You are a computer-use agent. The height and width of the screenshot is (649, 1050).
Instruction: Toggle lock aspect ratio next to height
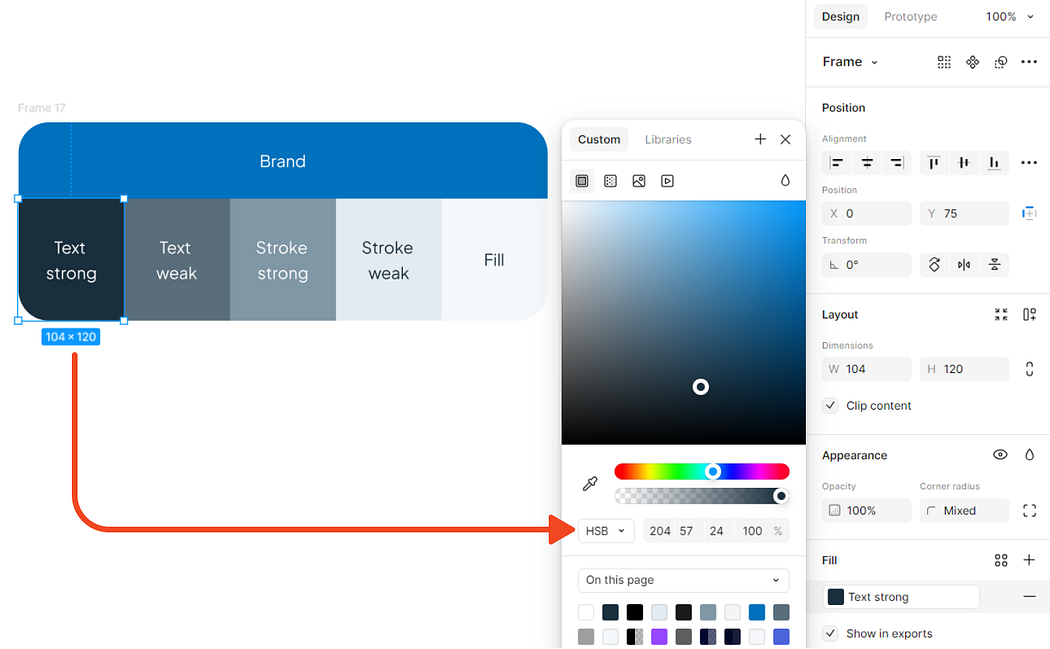(1029, 369)
